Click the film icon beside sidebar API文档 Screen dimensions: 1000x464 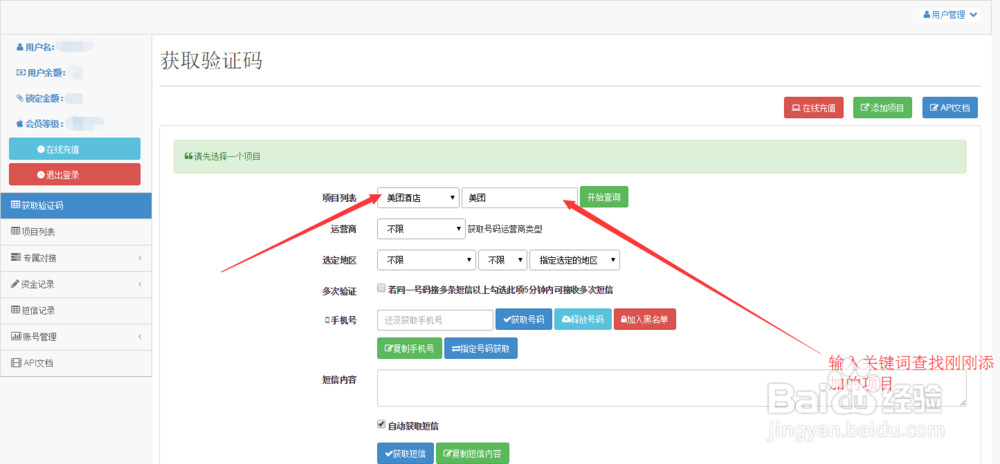16,363
